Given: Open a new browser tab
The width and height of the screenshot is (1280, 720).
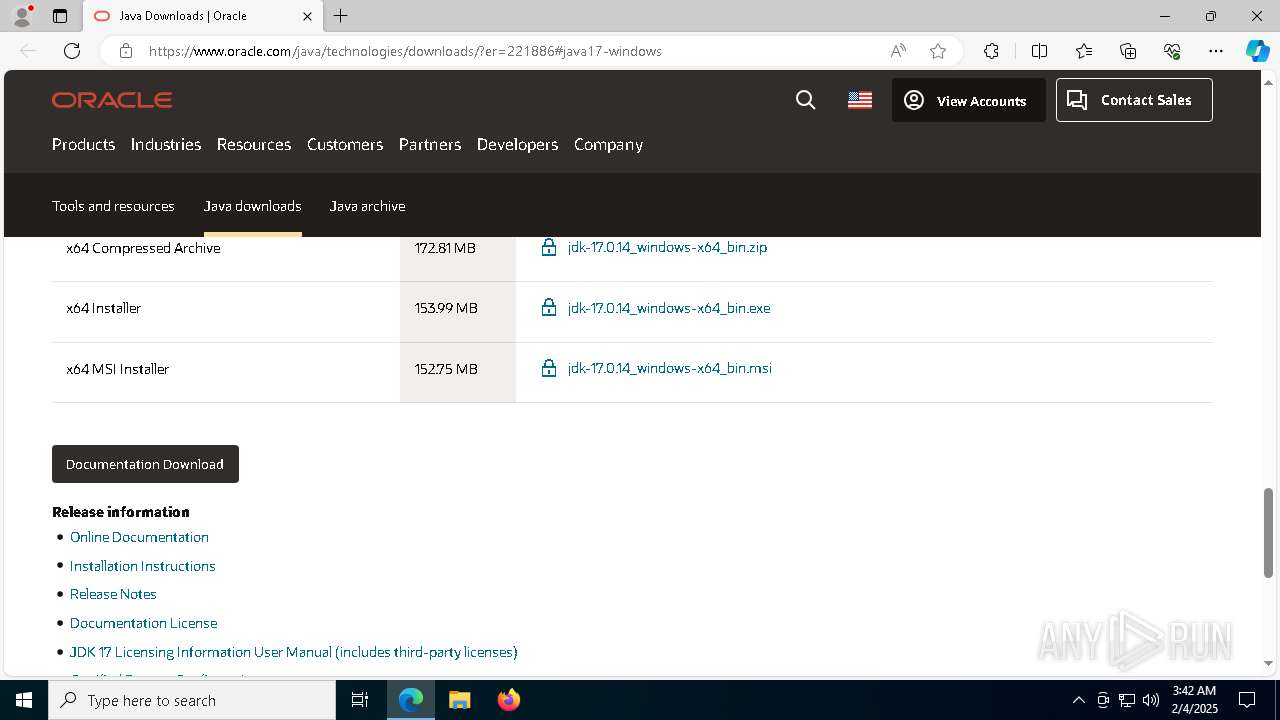Looking at the screenshot, I should (x=341, y=16).
